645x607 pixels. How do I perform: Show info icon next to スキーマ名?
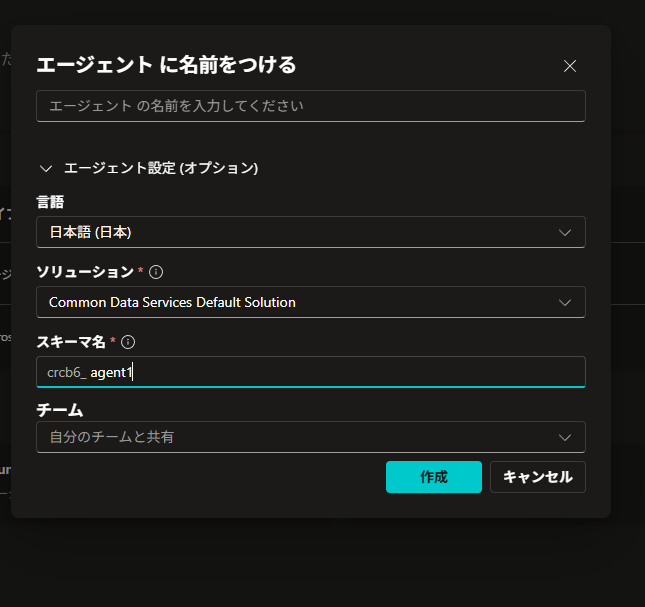tap(128, 342)
